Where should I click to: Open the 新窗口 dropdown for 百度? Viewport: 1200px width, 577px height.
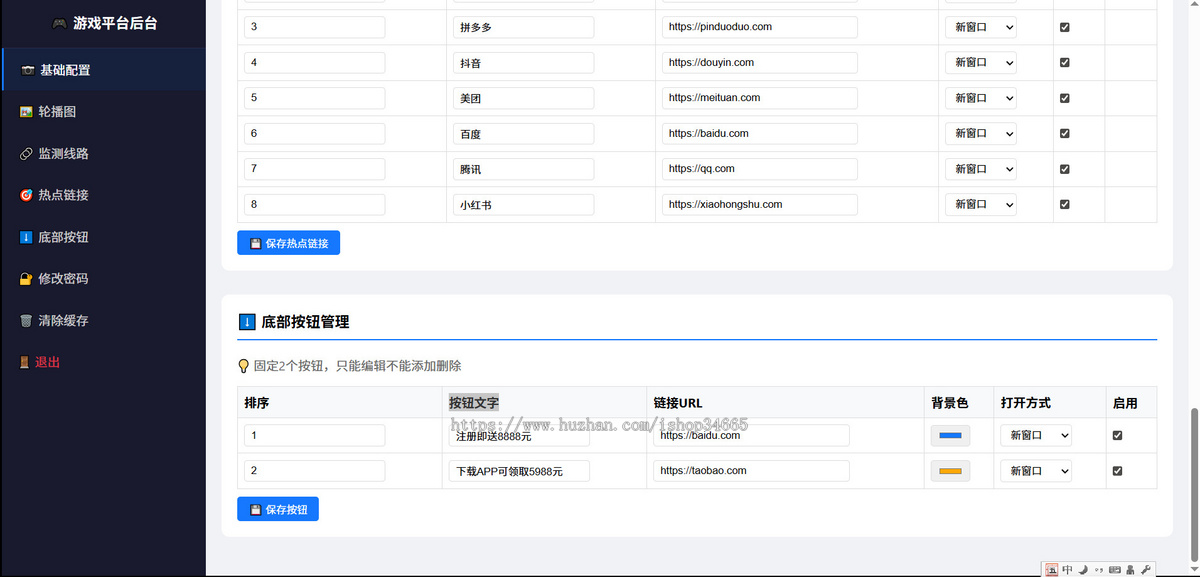click(981, 133)
